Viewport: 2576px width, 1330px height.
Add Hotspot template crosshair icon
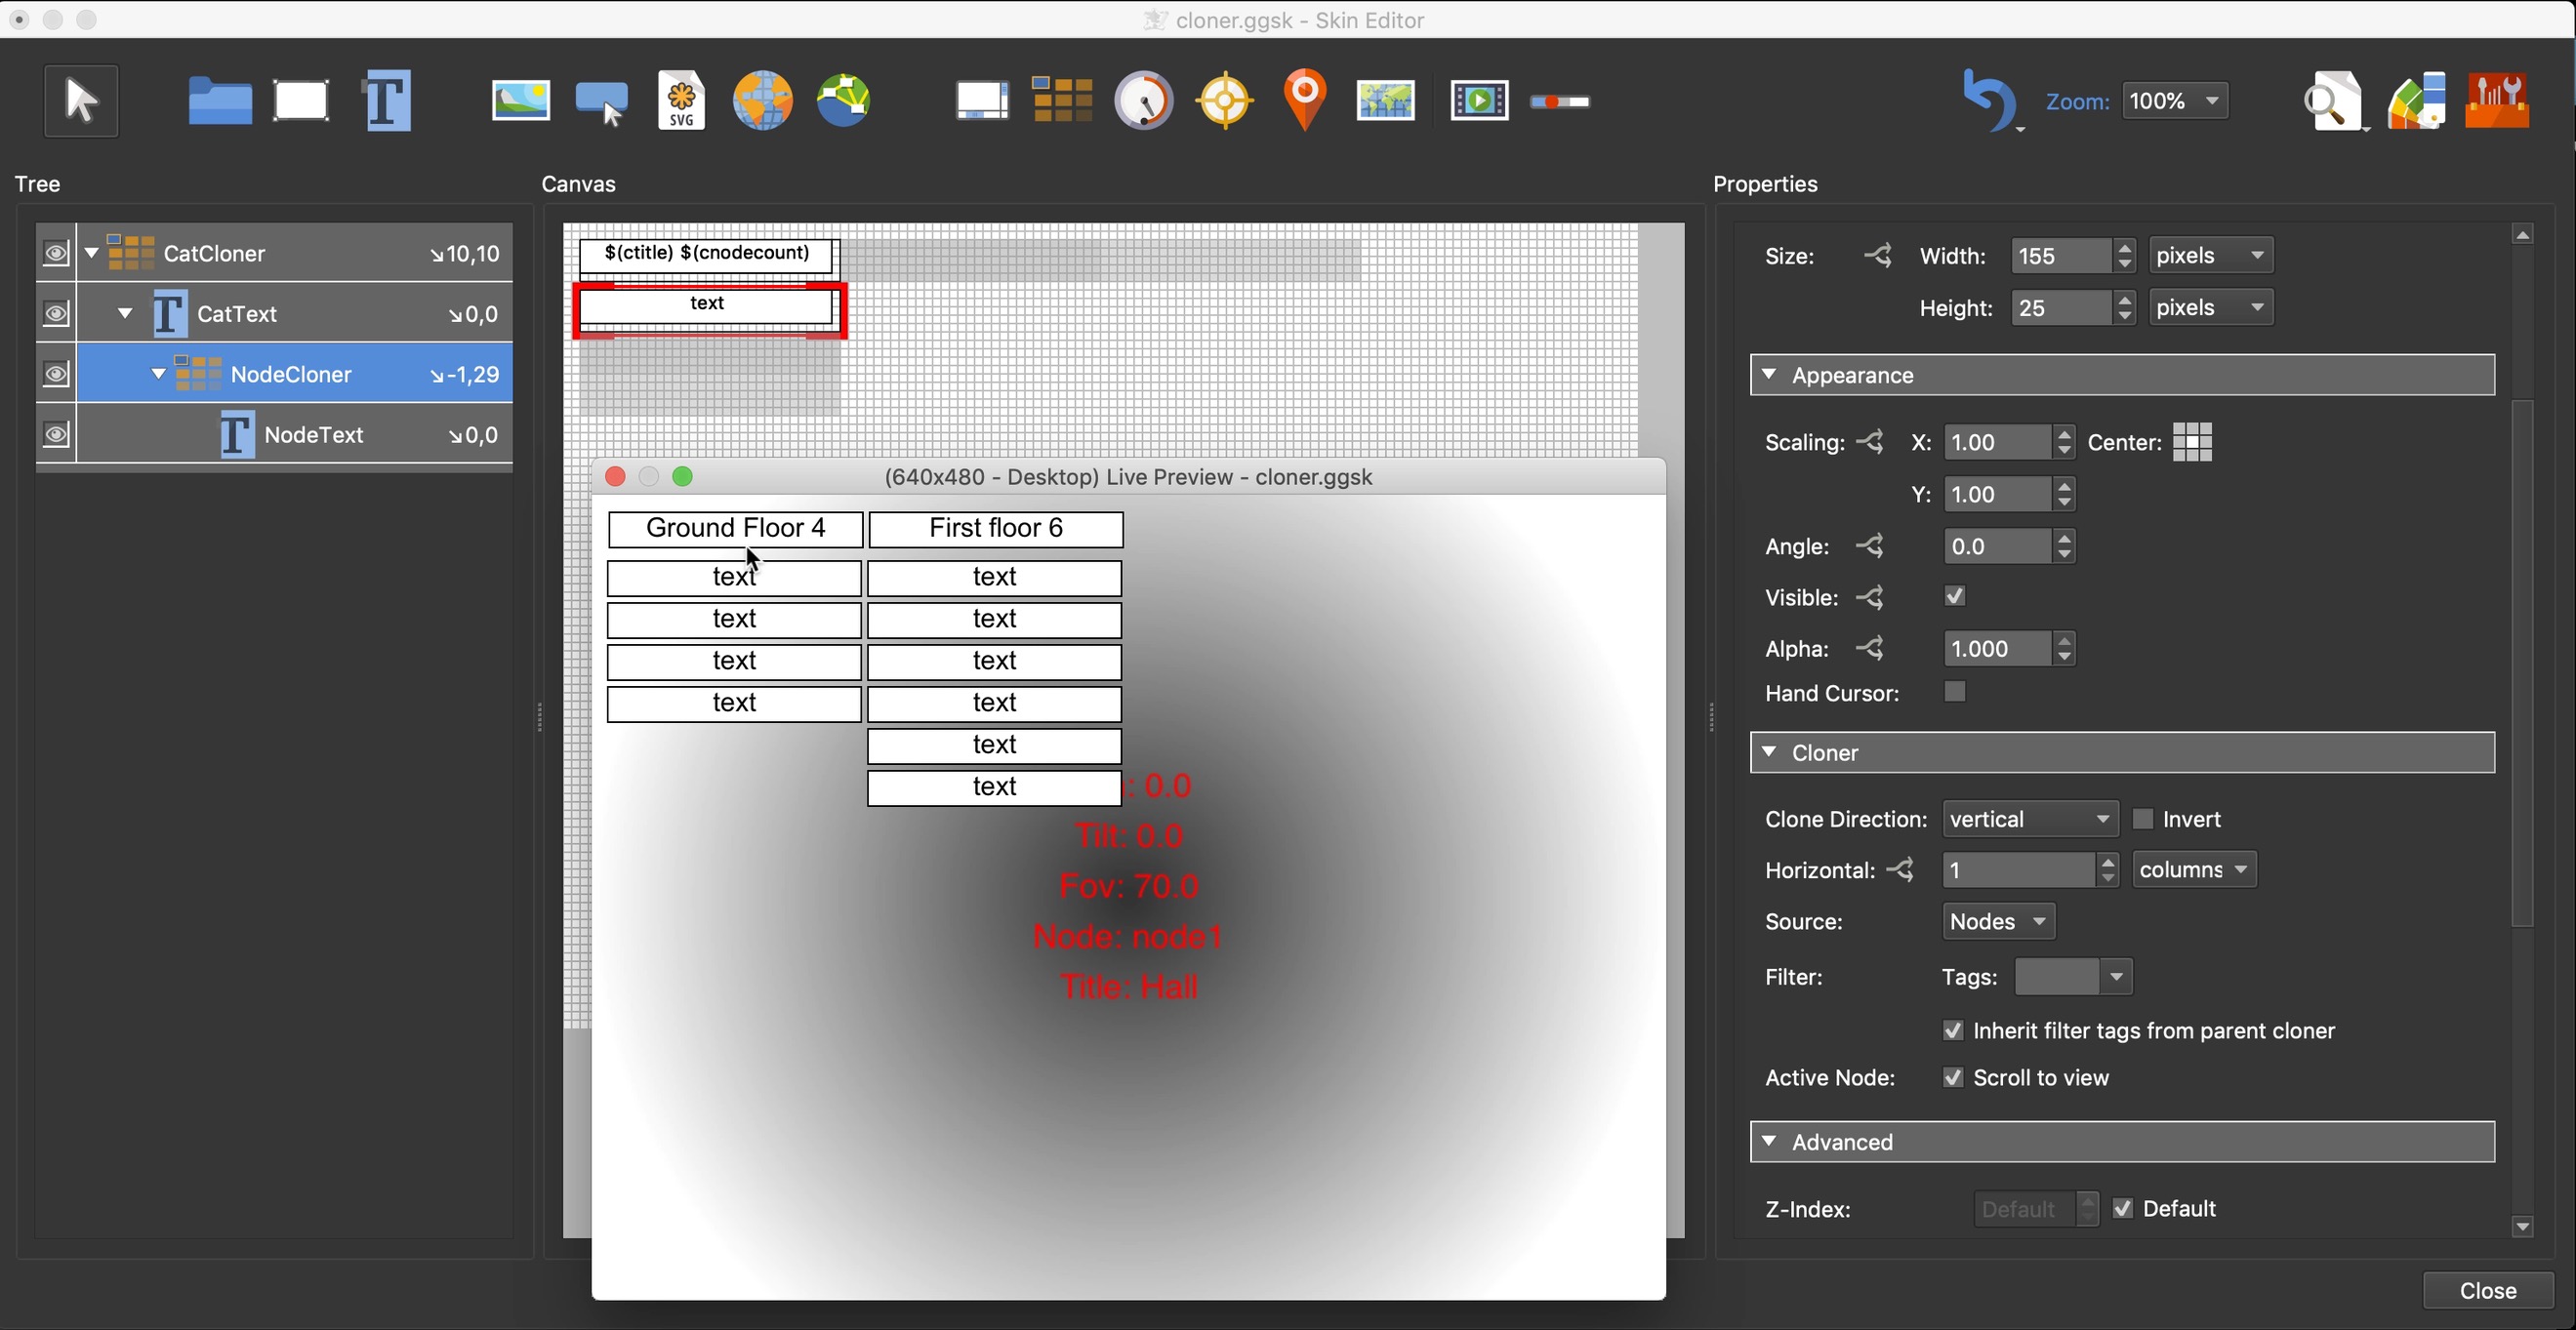[1225, 101]
